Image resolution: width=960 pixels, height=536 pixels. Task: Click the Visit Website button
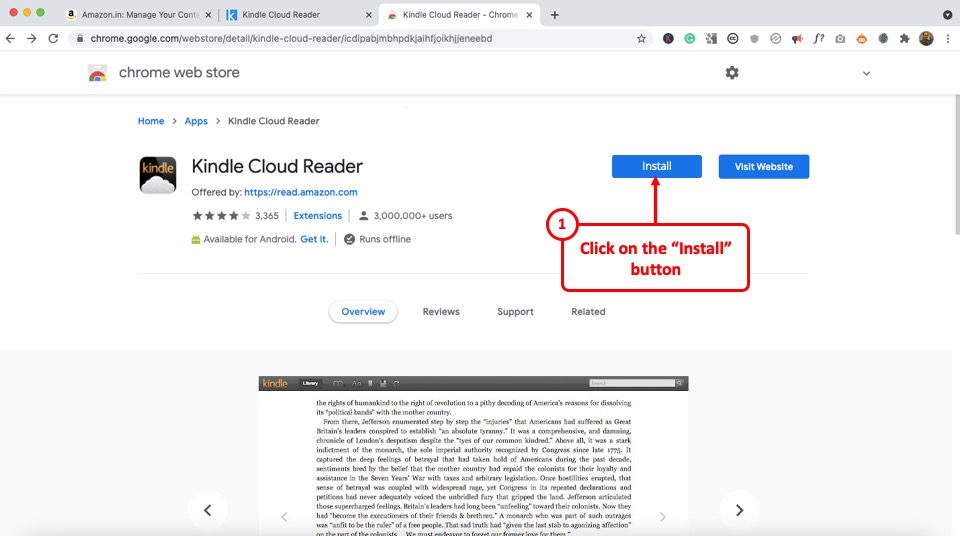(763, 167)
